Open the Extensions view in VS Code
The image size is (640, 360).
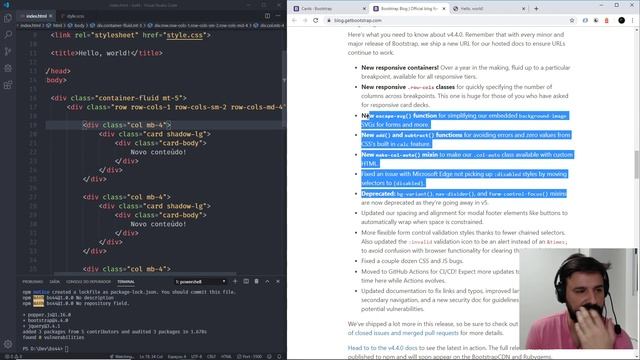click(8, 85)
